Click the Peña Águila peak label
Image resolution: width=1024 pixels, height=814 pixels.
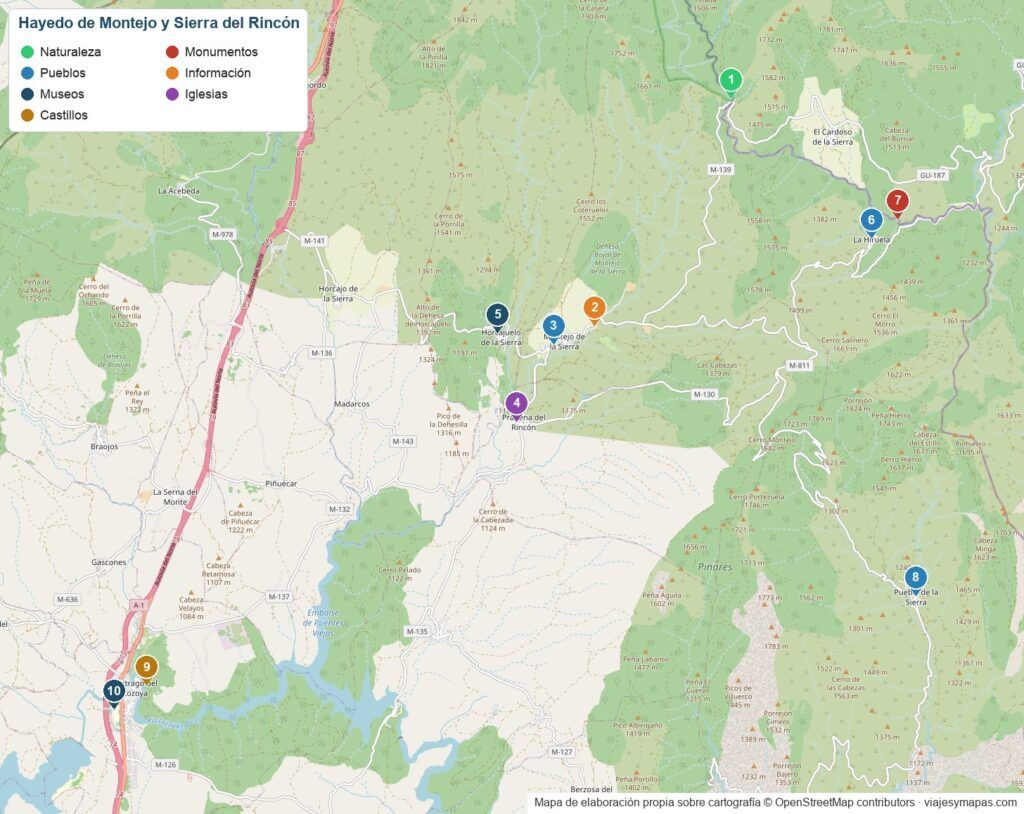(x=662, y=599)
